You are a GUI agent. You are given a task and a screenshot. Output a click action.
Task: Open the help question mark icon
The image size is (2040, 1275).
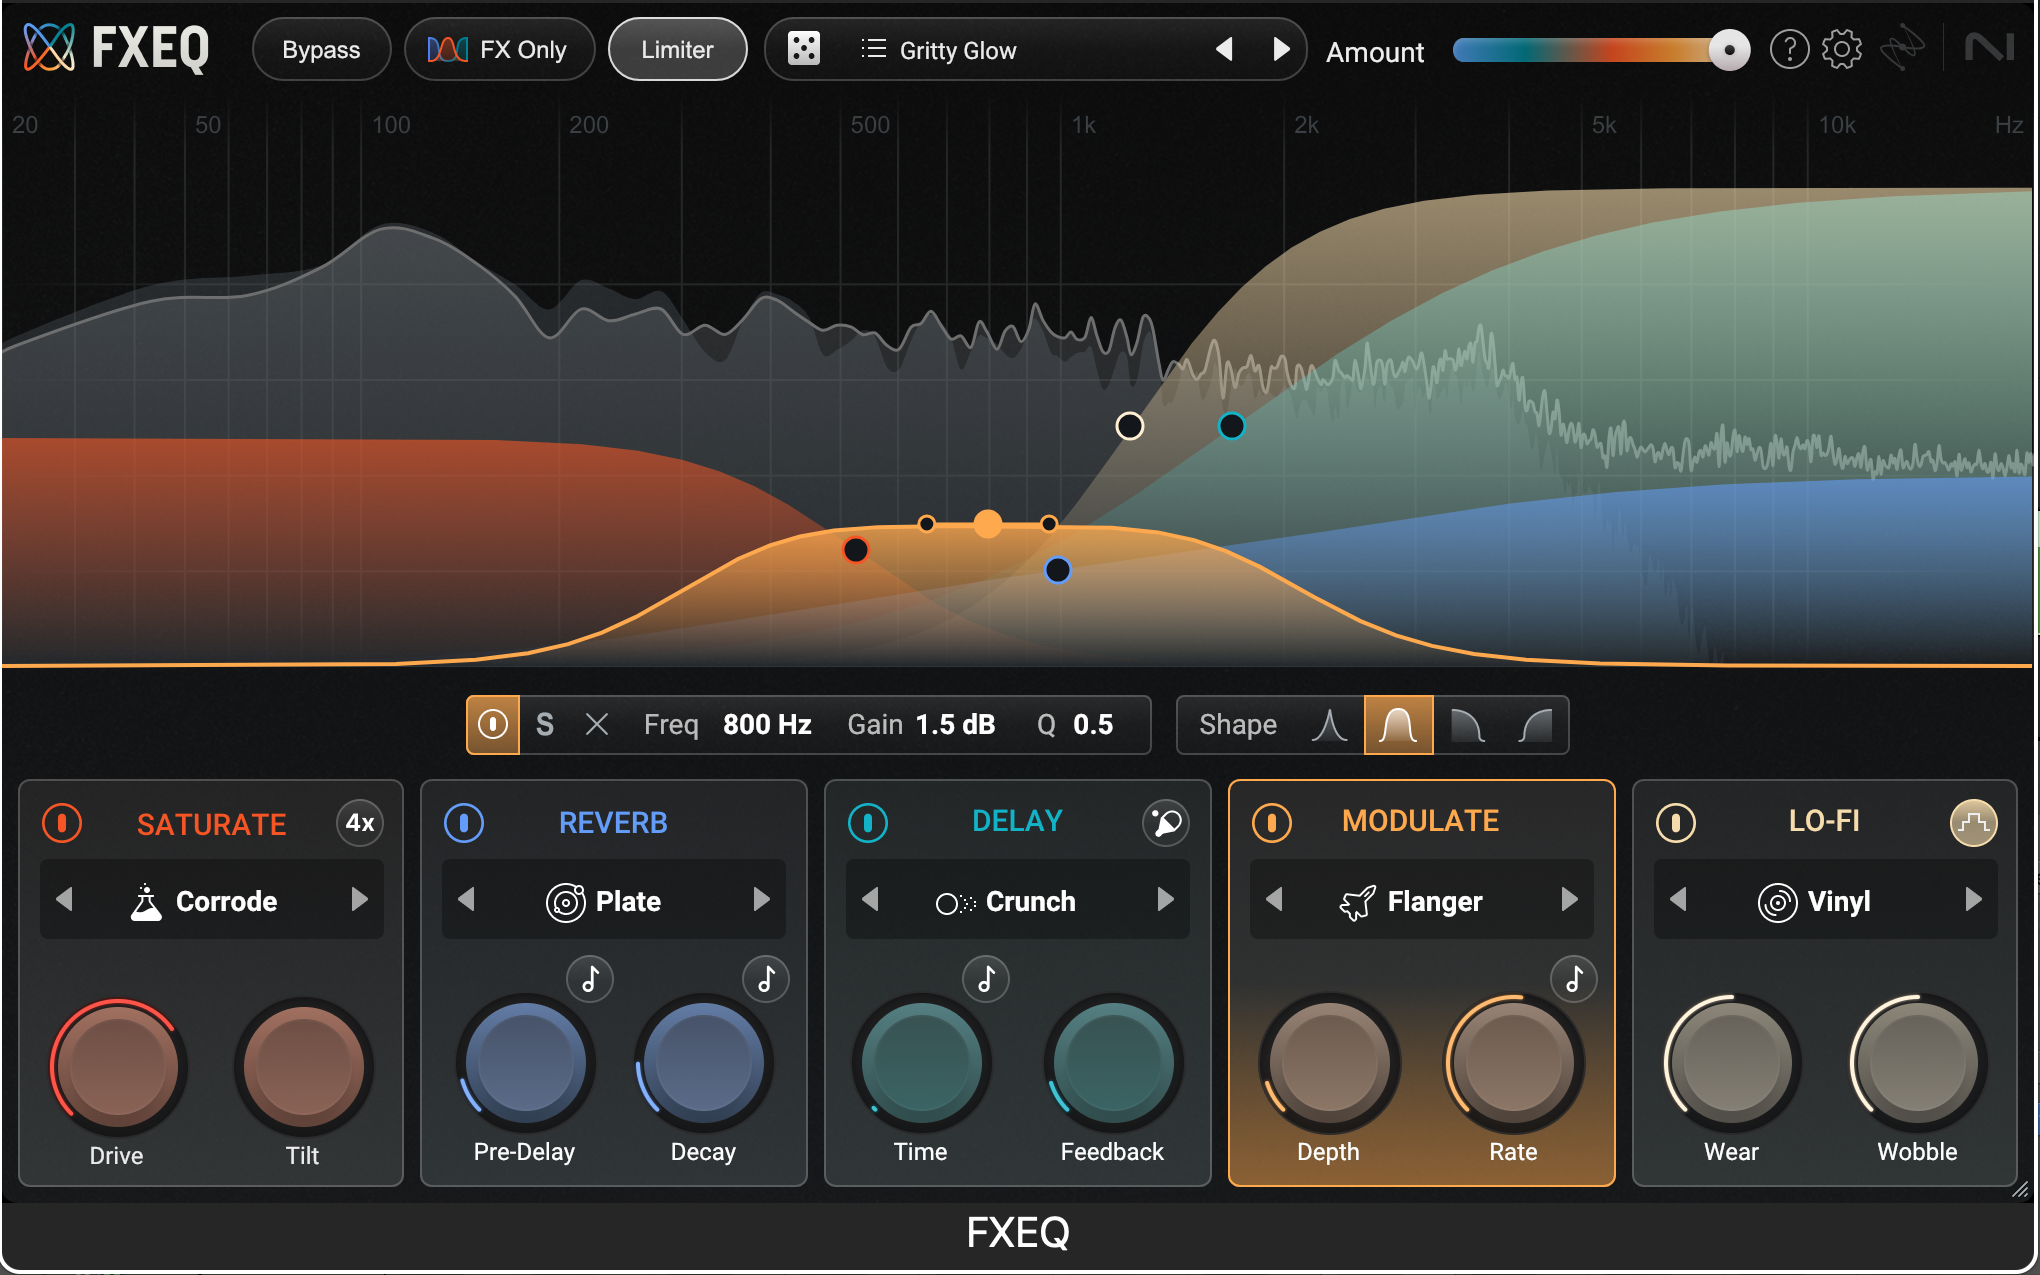(1789, 49)
